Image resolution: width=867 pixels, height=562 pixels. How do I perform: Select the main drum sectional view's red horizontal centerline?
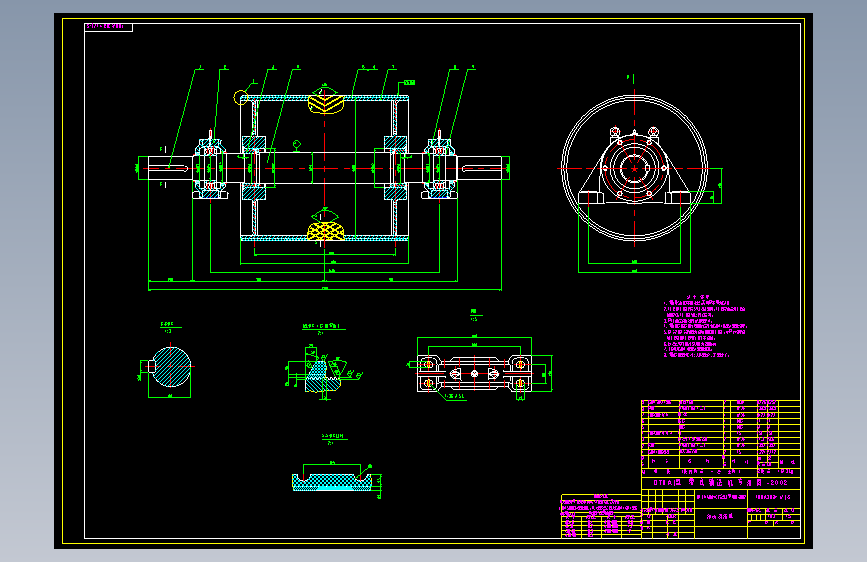(x=323, y=168)
